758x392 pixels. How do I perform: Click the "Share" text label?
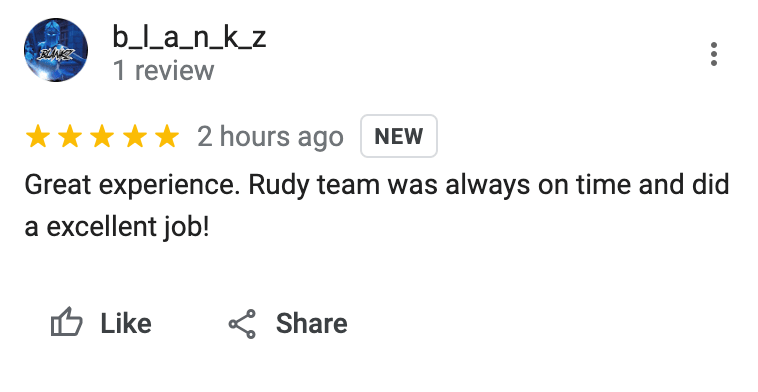pos(311,323)
